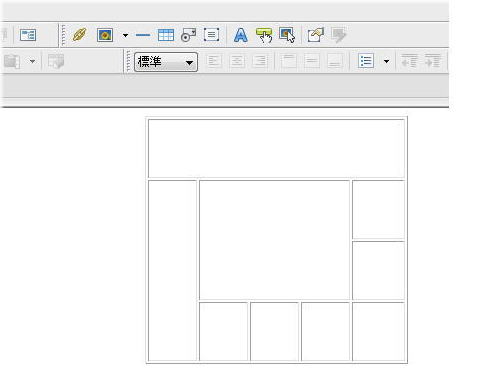This screenshot has height=373, width=494.
Task: Insert a horizontal line
Action: 143,35
